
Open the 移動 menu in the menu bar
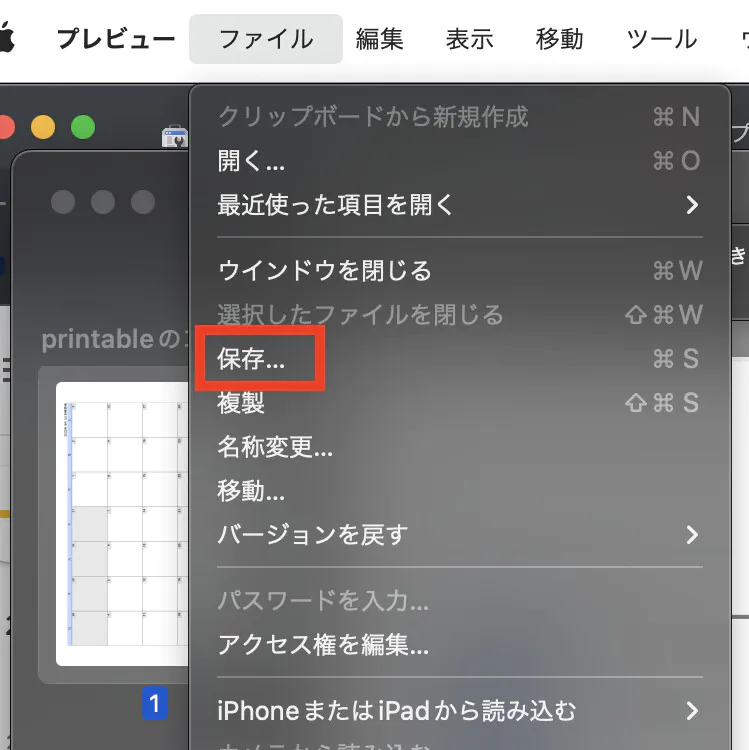[x=559, y=39]
